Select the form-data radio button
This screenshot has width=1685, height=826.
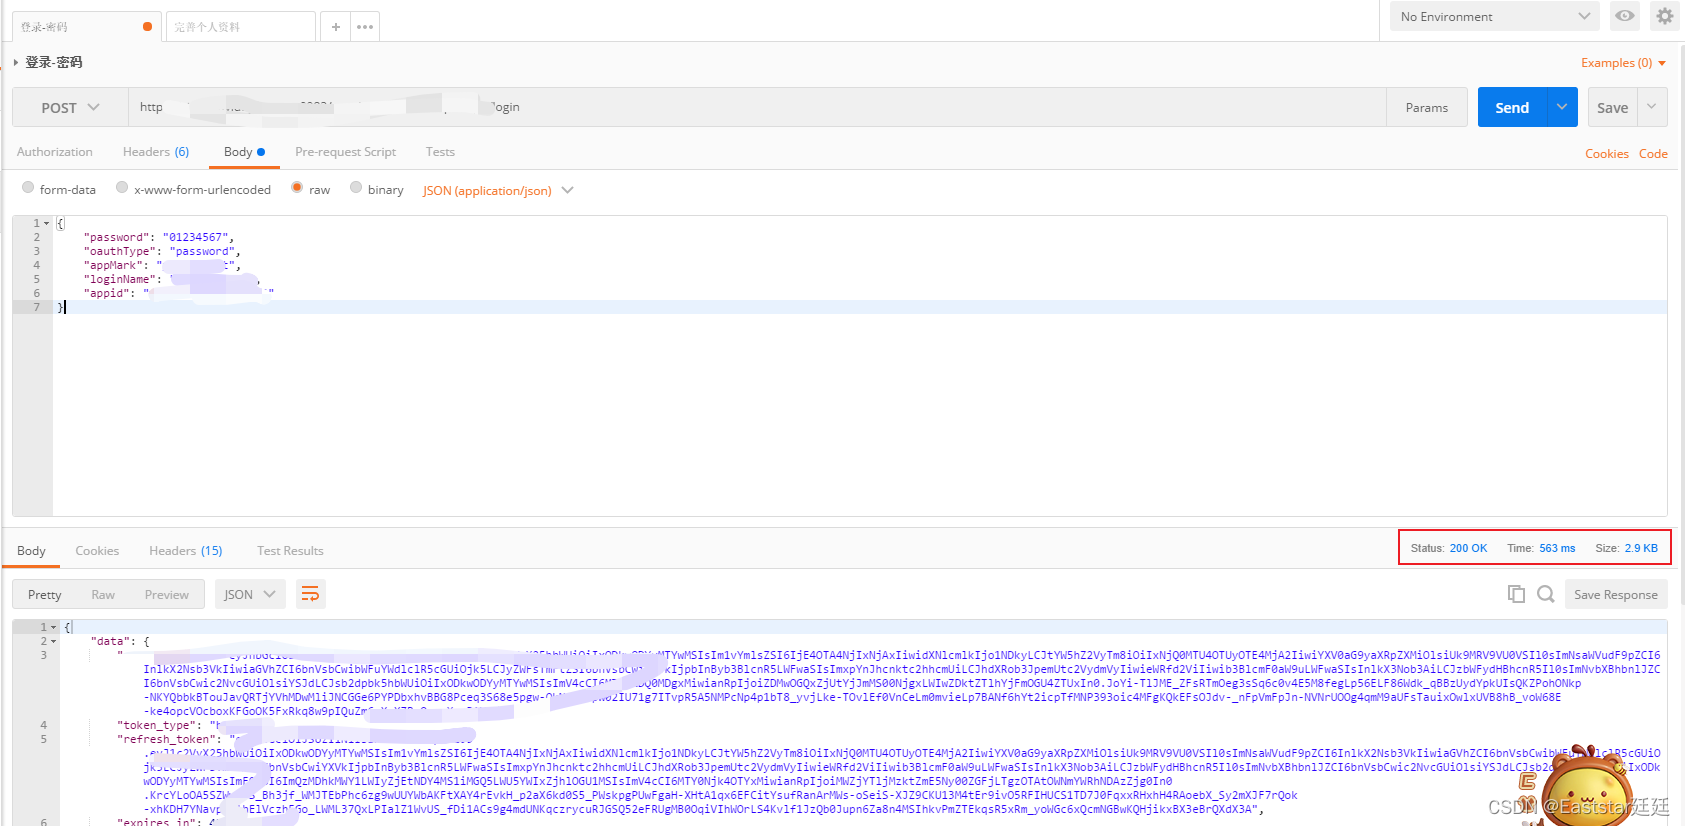(x=28, y=187)
